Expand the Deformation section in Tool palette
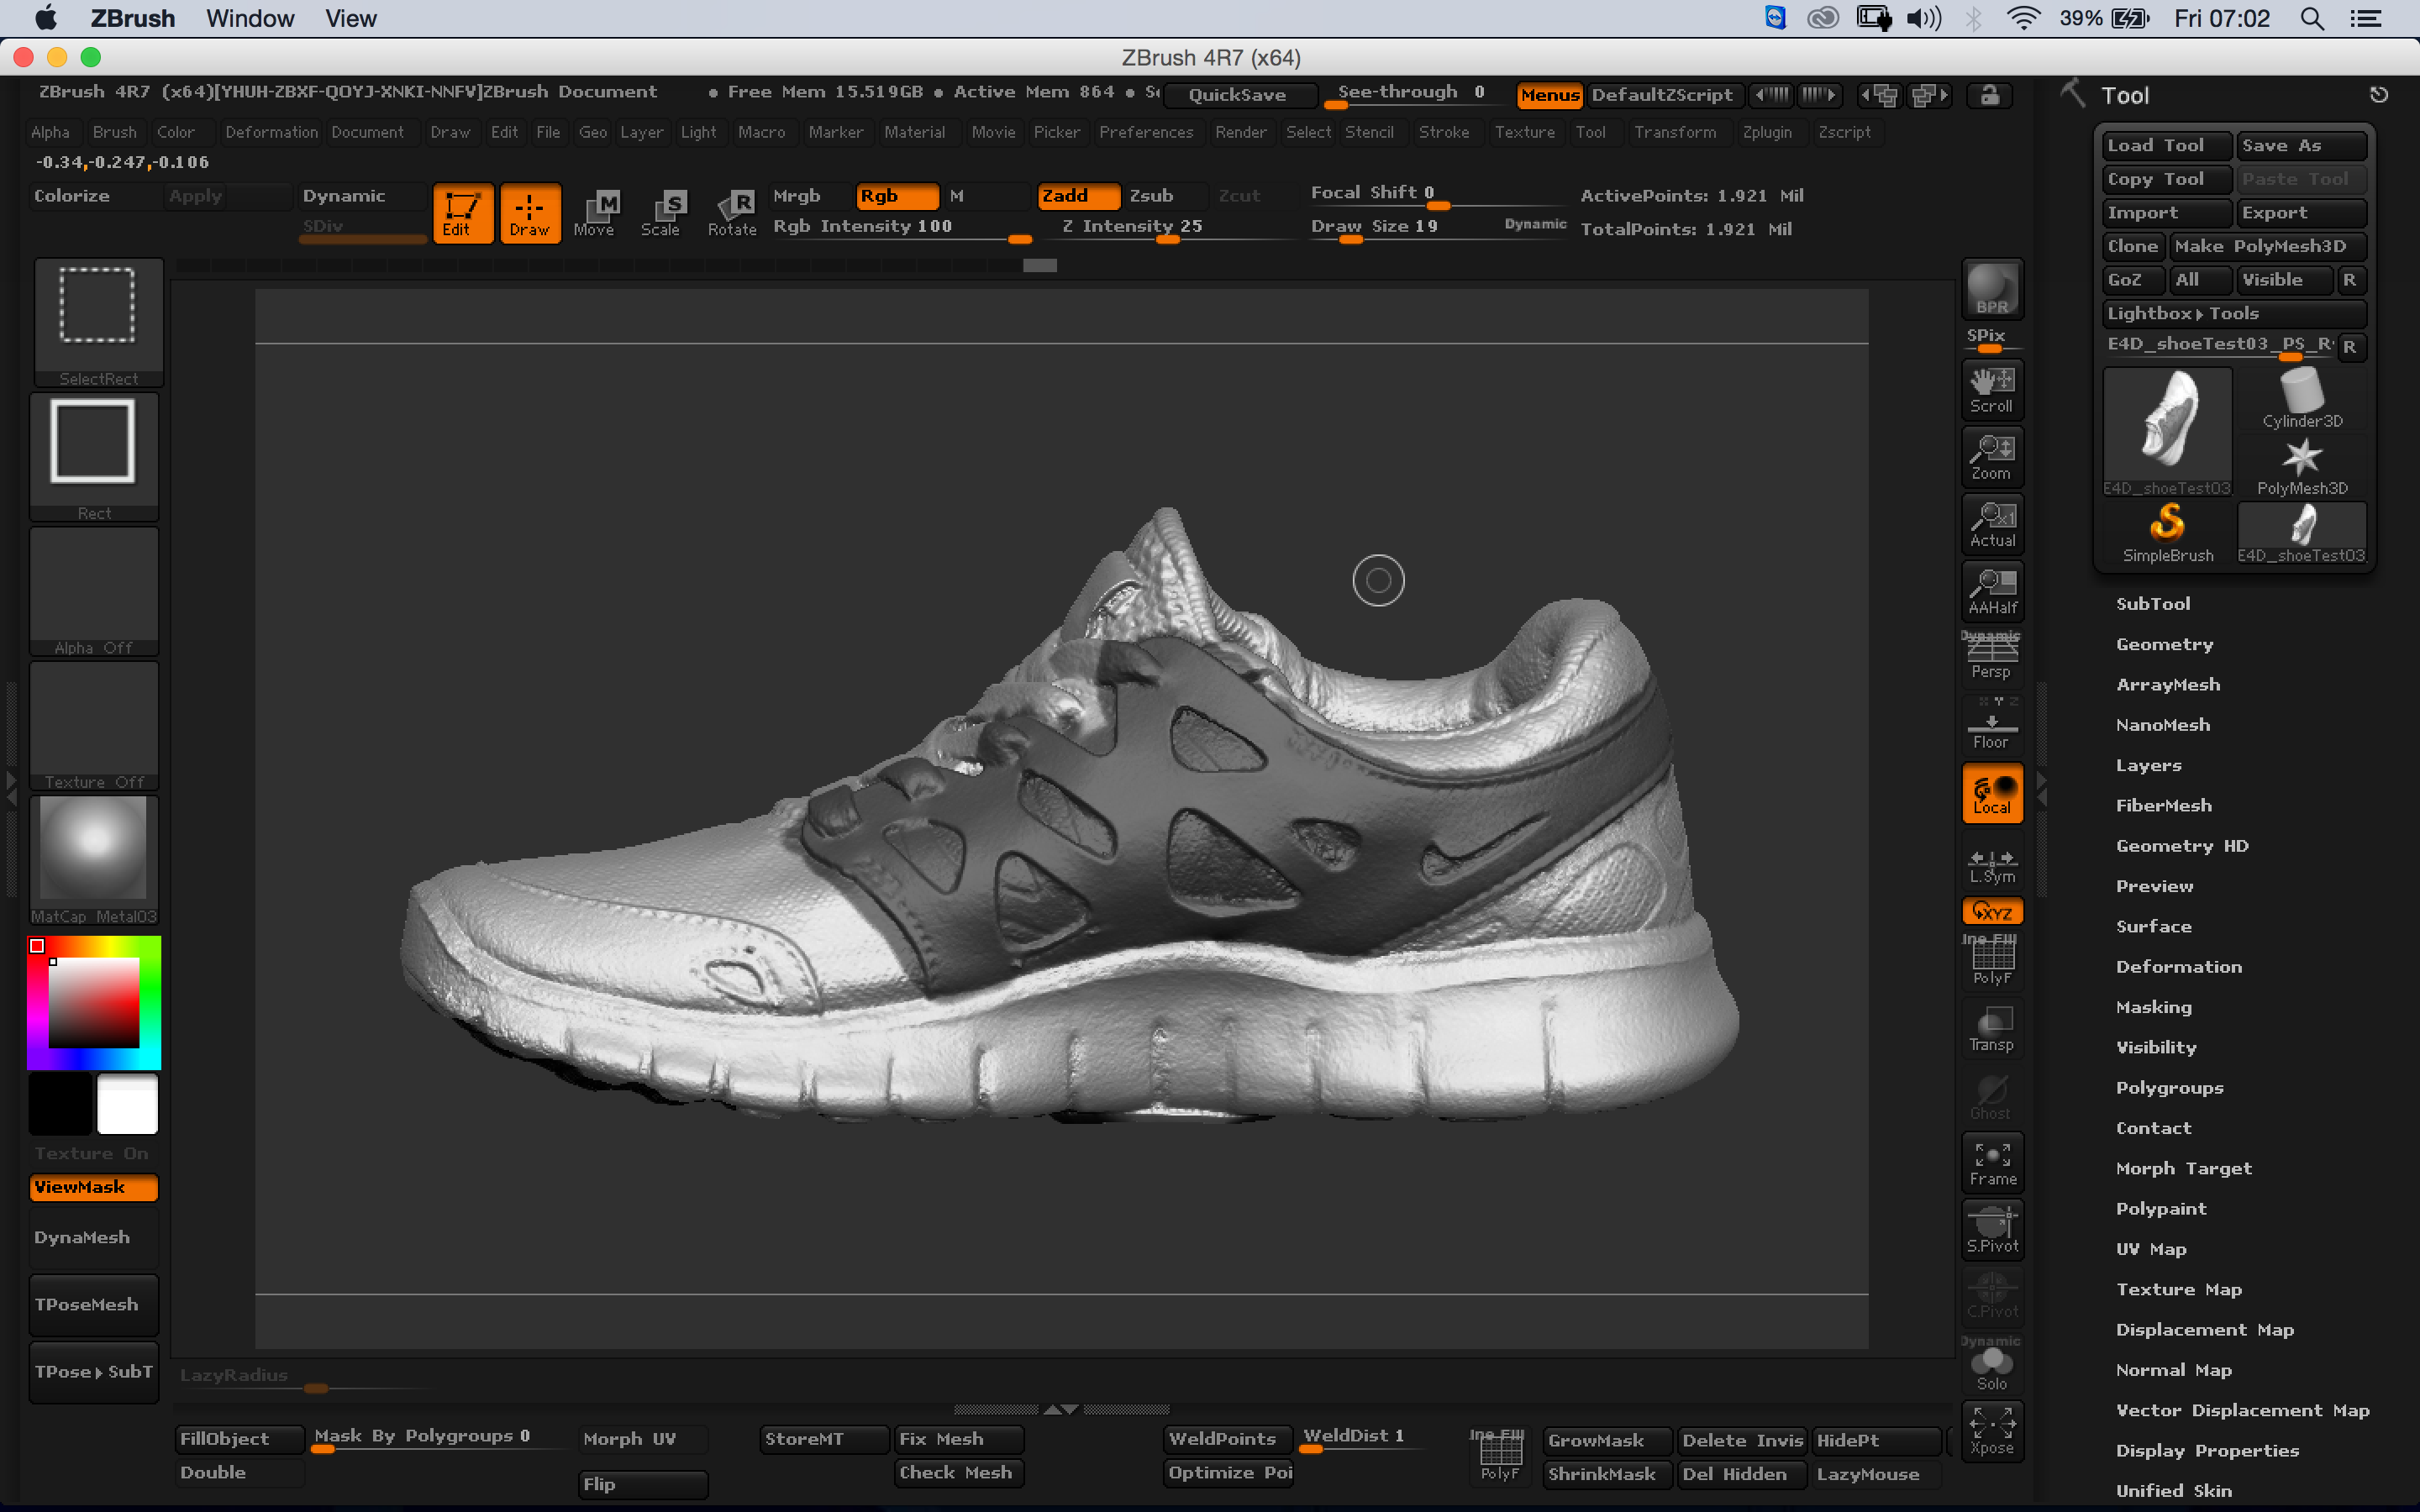This screenshot has width=2420, height=1512. tap(2179, 966)
